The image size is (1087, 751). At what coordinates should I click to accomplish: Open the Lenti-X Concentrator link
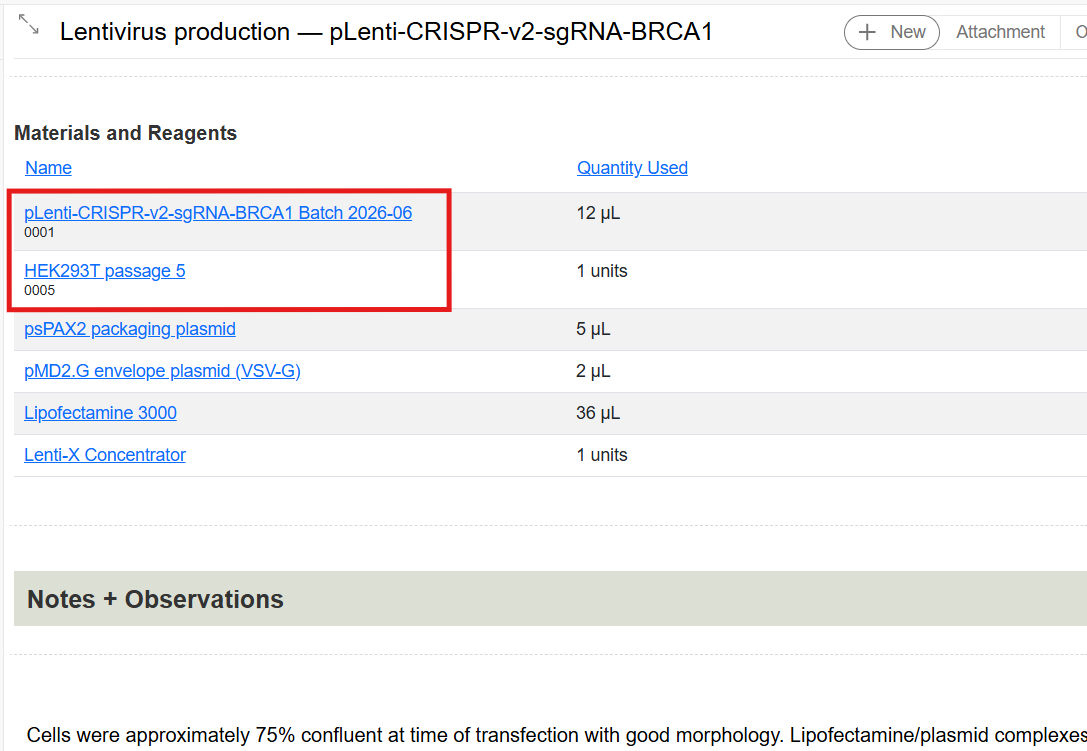105,455
